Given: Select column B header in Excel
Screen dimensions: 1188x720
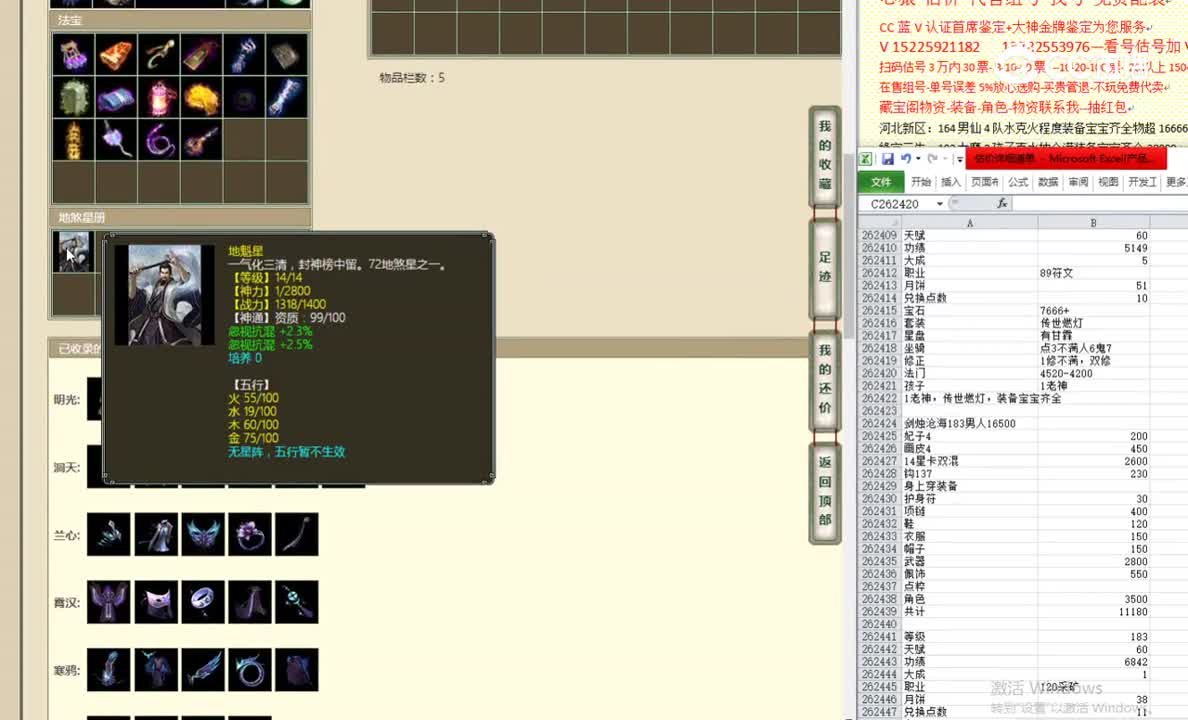Looking at the screenshot, I should 1093,223.
